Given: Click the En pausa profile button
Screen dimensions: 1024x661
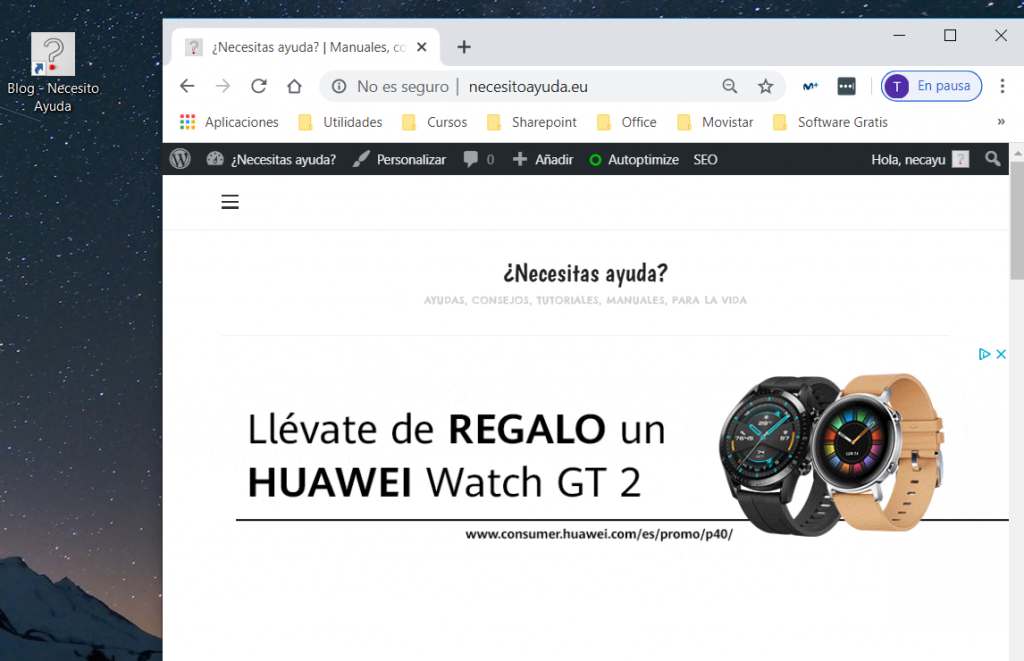Looking at the screenshot, I should click(x=931, y=86).
